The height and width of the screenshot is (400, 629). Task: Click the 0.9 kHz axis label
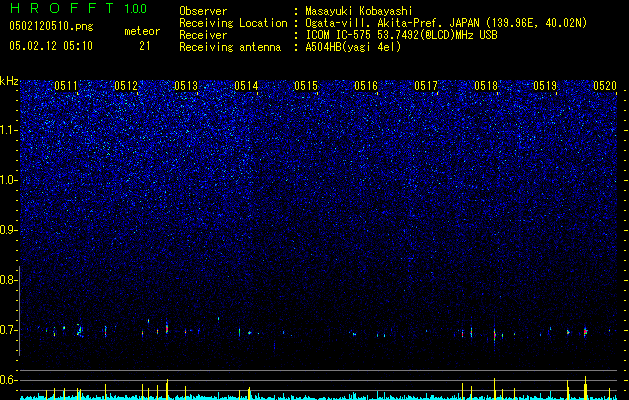(8, 230)
